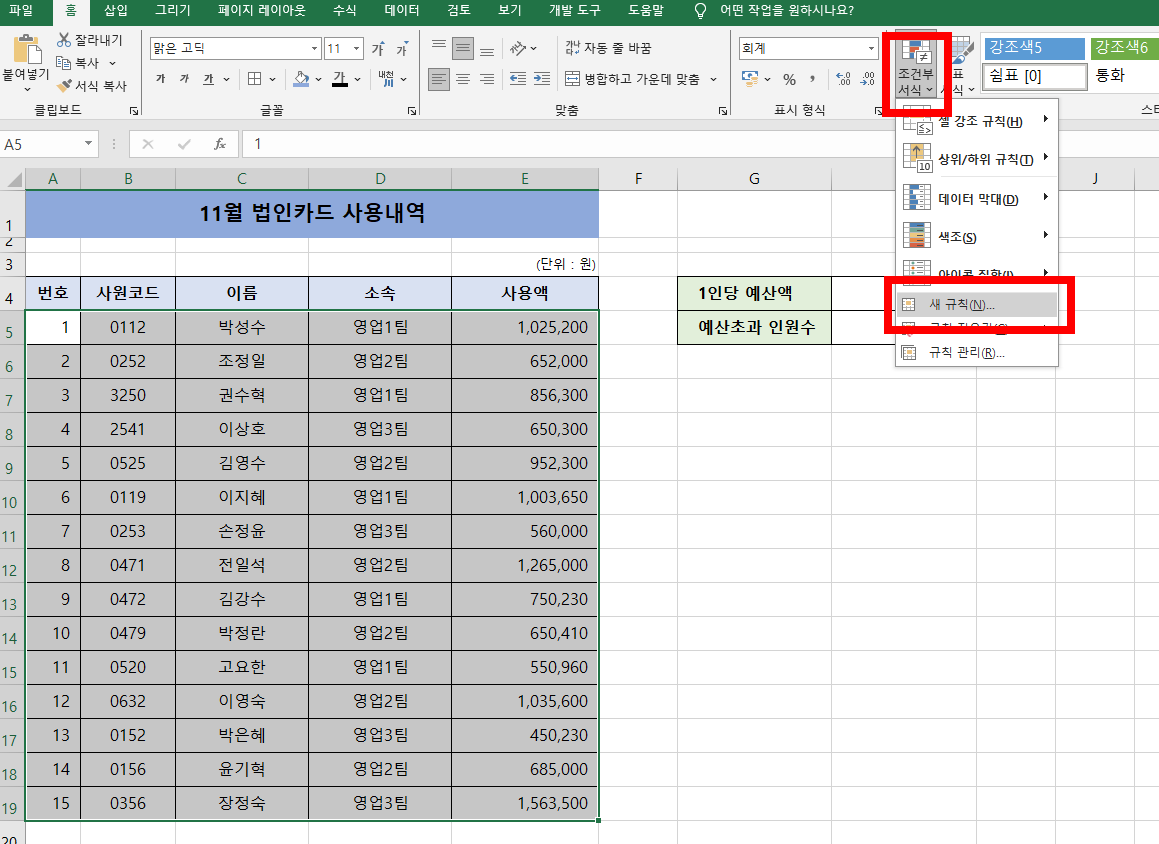Open the font group dialog launcher

[x=412, y=111]
